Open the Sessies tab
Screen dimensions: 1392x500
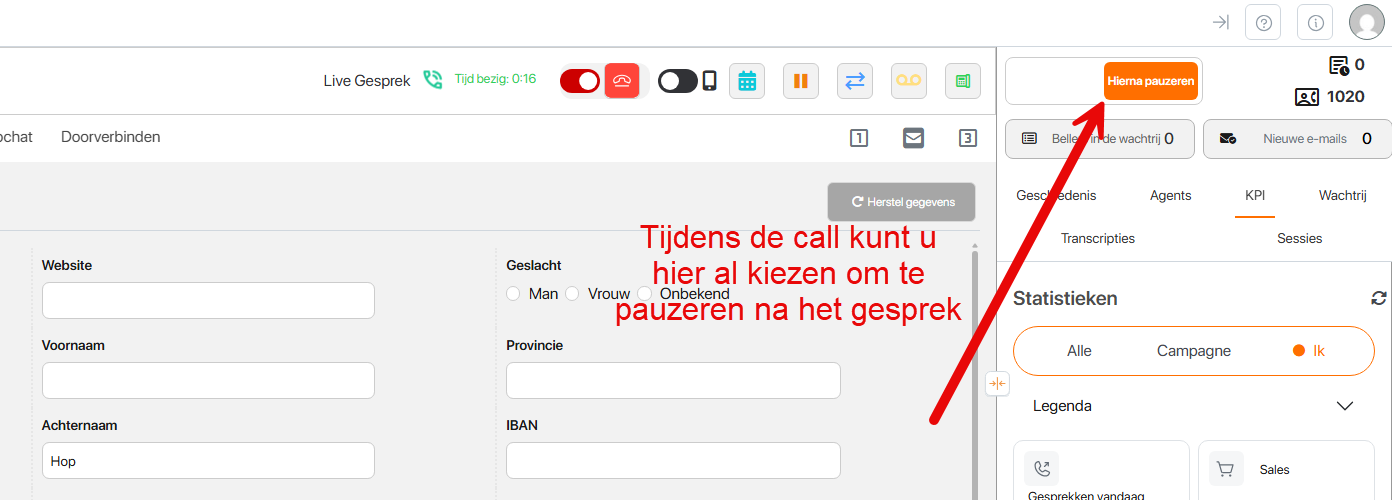tap(1299, 238)
